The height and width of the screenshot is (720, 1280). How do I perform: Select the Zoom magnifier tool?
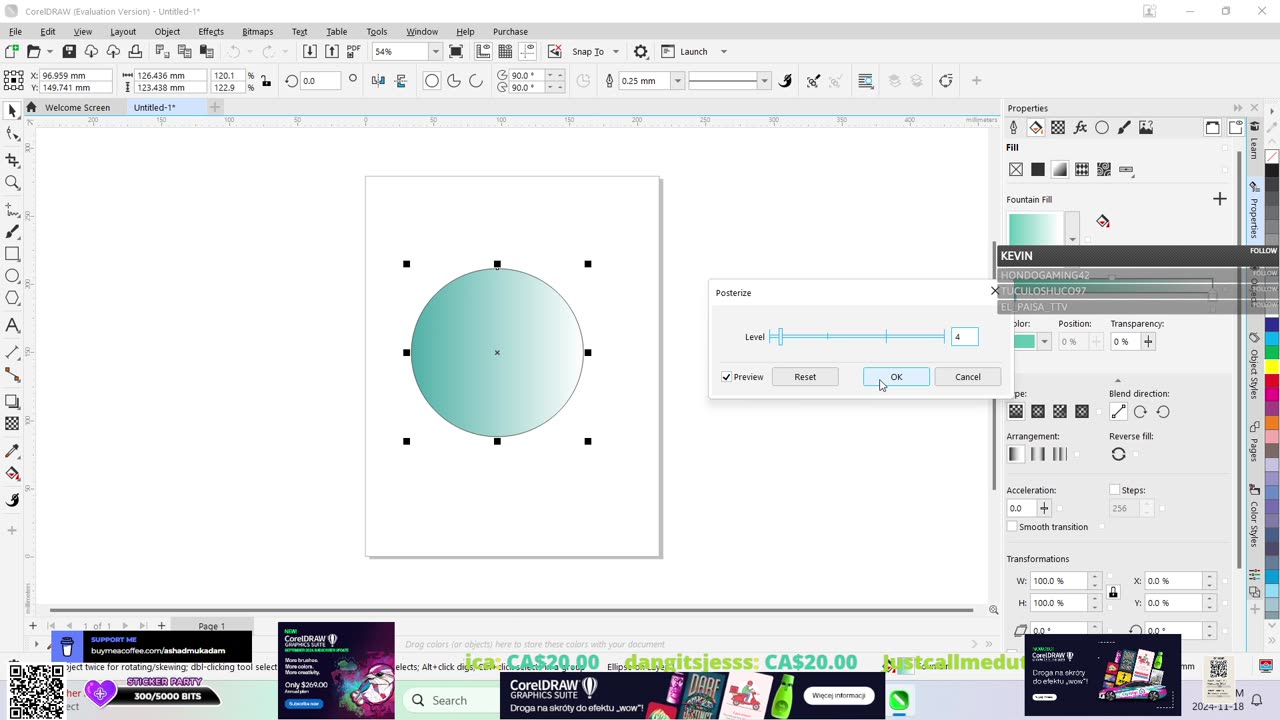[x=12, y=183]
